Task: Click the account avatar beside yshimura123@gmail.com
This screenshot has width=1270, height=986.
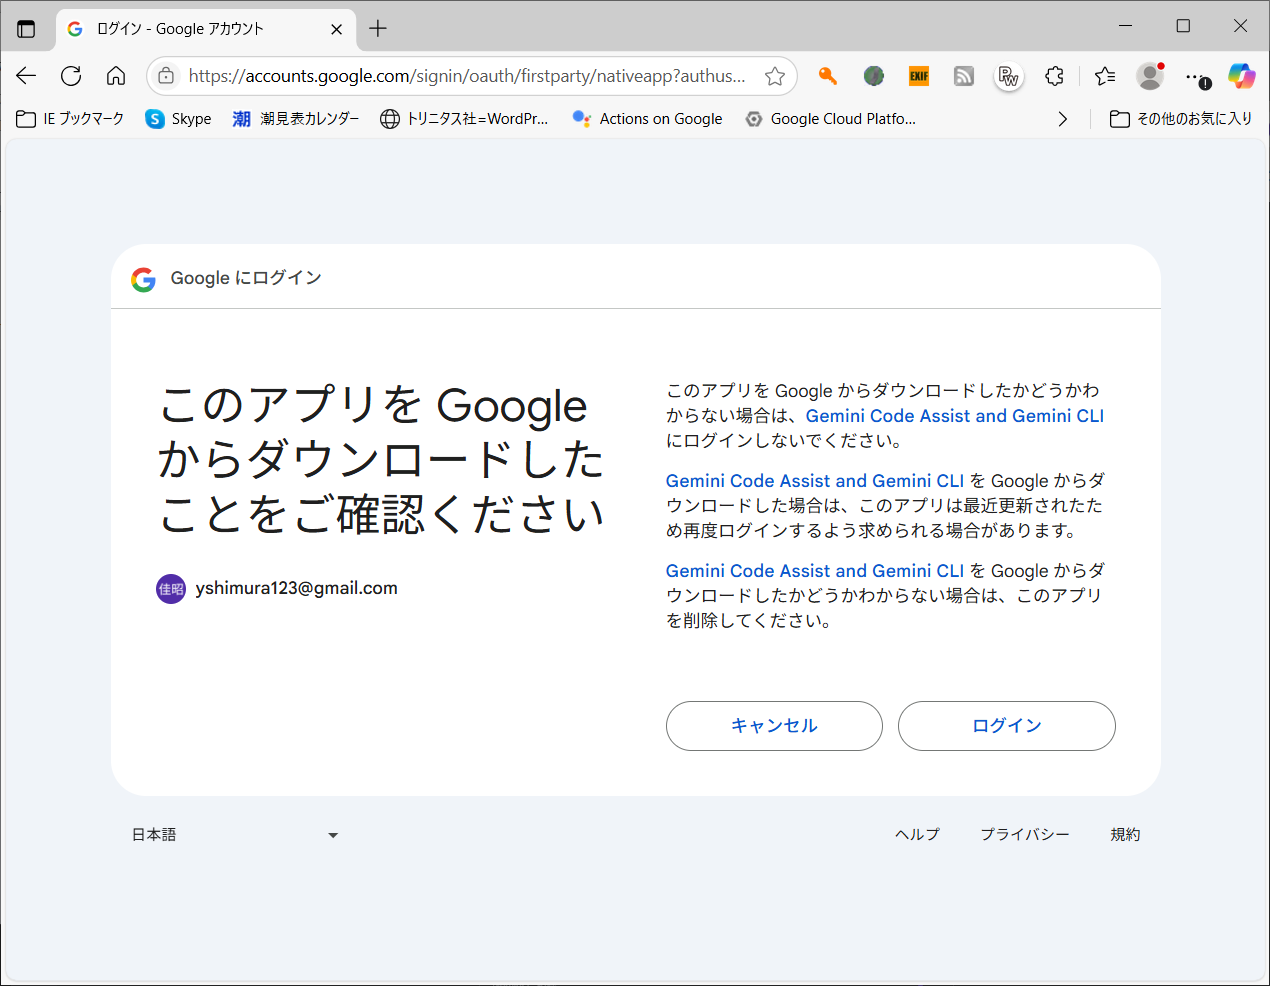Action: pyautogui.click(x=171, y=589)
